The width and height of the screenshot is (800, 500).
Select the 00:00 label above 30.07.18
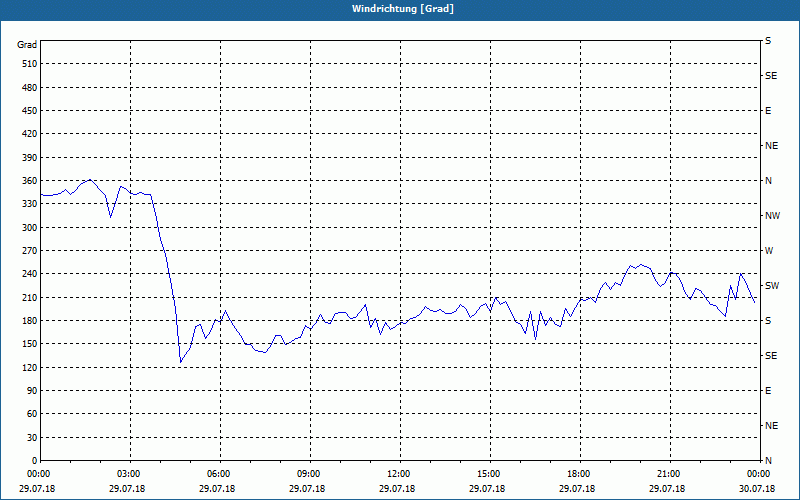(759, 473)
